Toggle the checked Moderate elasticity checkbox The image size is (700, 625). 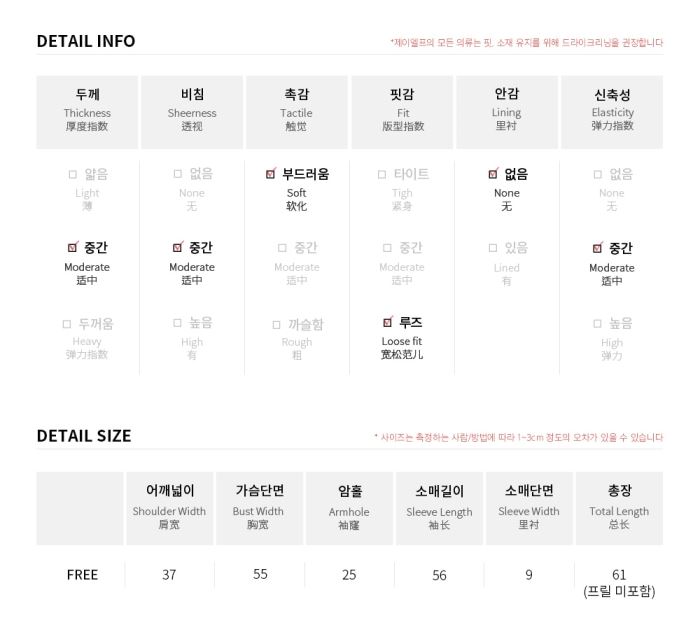tap(597, 248)
